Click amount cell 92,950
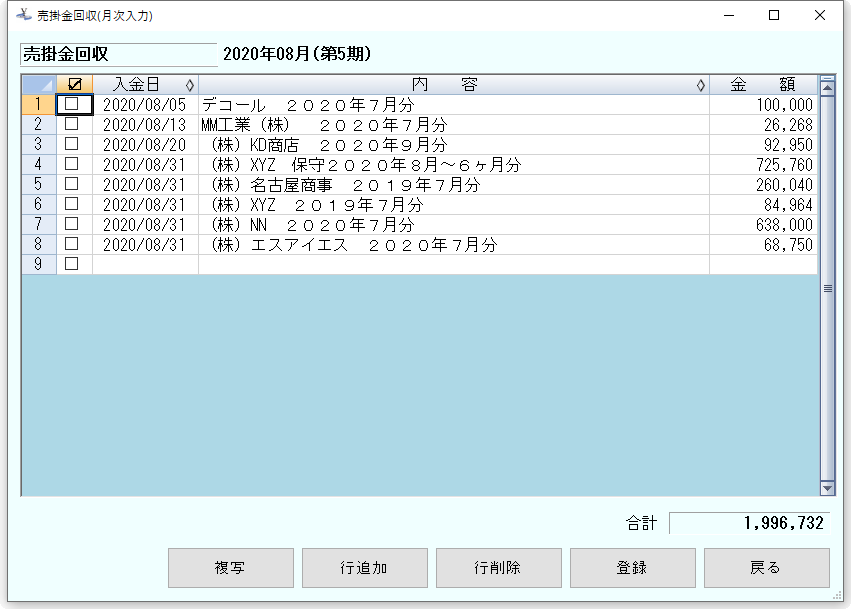 click(x=763, y=144)
